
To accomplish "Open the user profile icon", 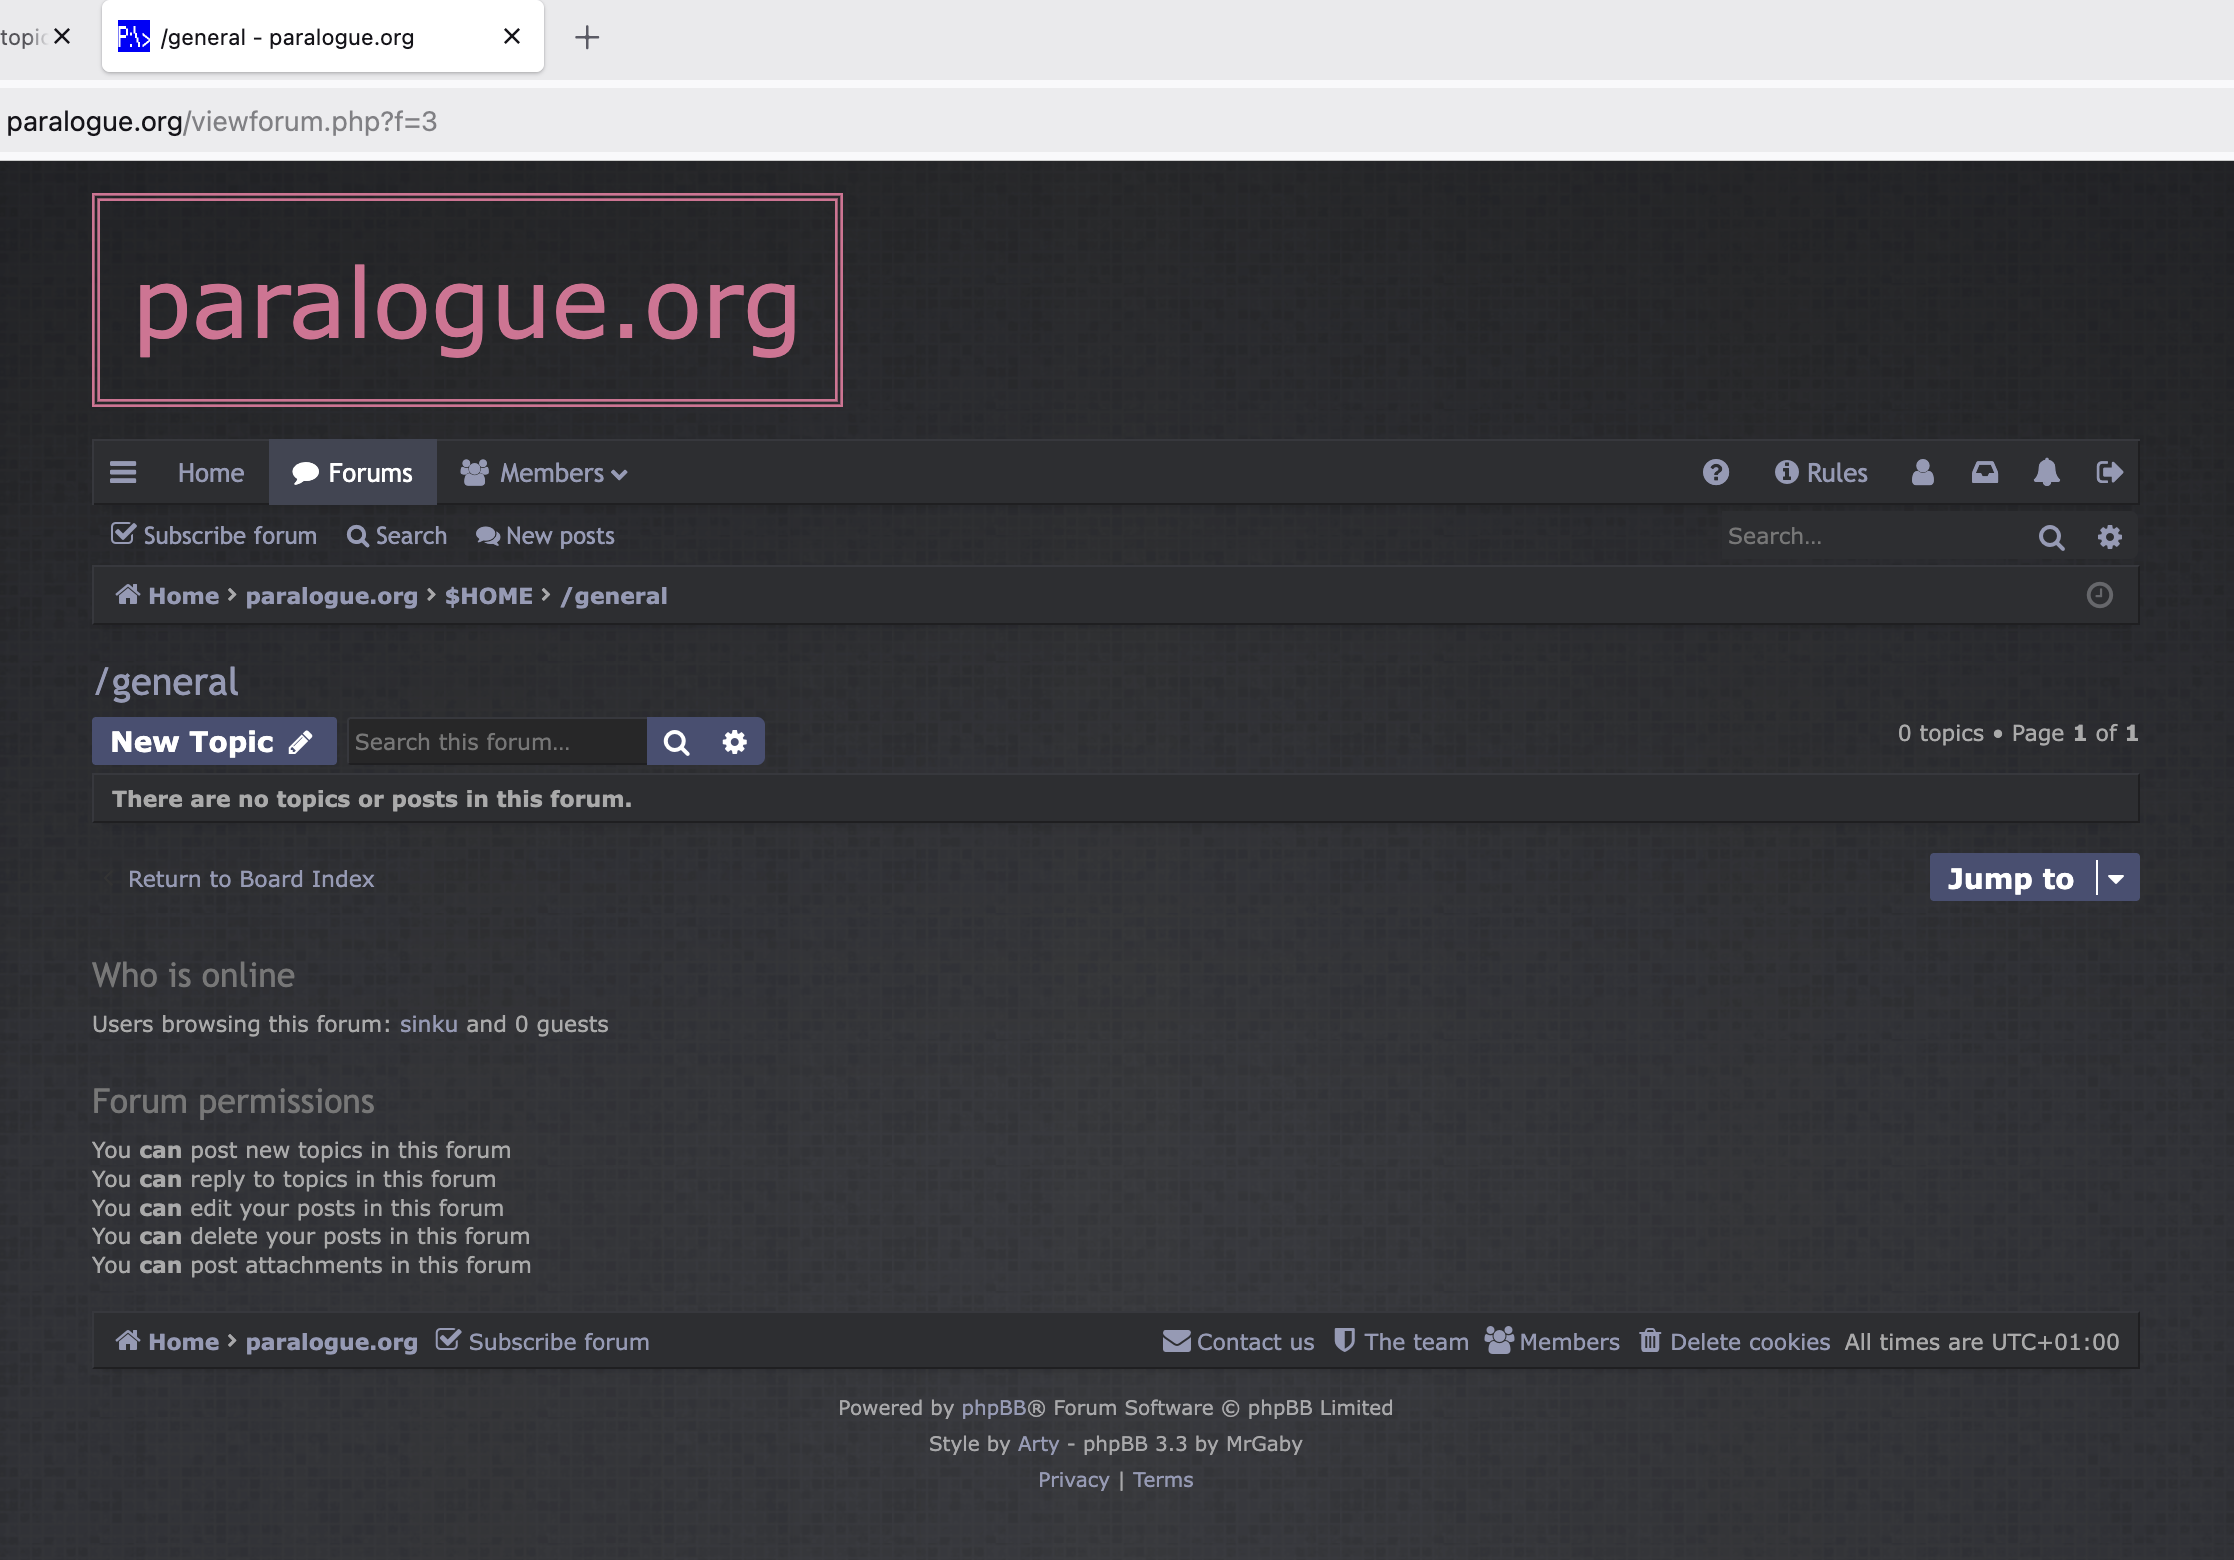I will click(x=1922, y=472).
